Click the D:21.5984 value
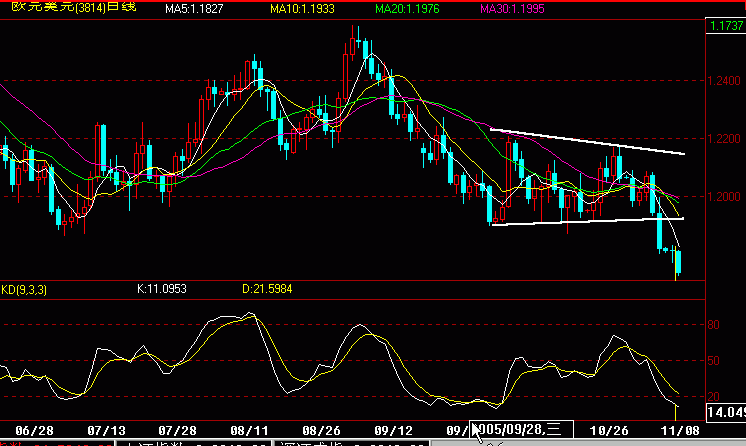Image resolution: width=746 pixels, height=446 pixels. [267, 289]
